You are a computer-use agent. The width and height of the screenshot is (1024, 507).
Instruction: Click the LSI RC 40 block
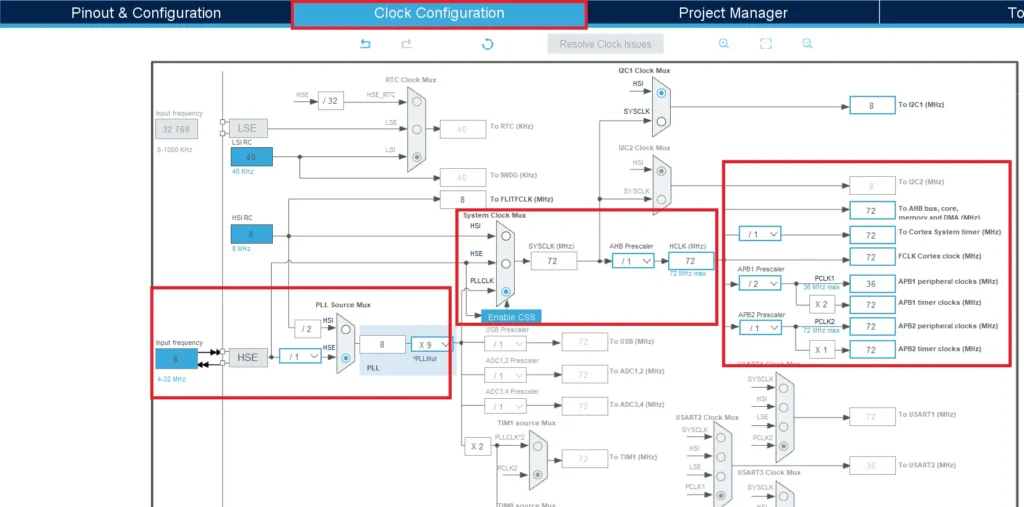251,157
